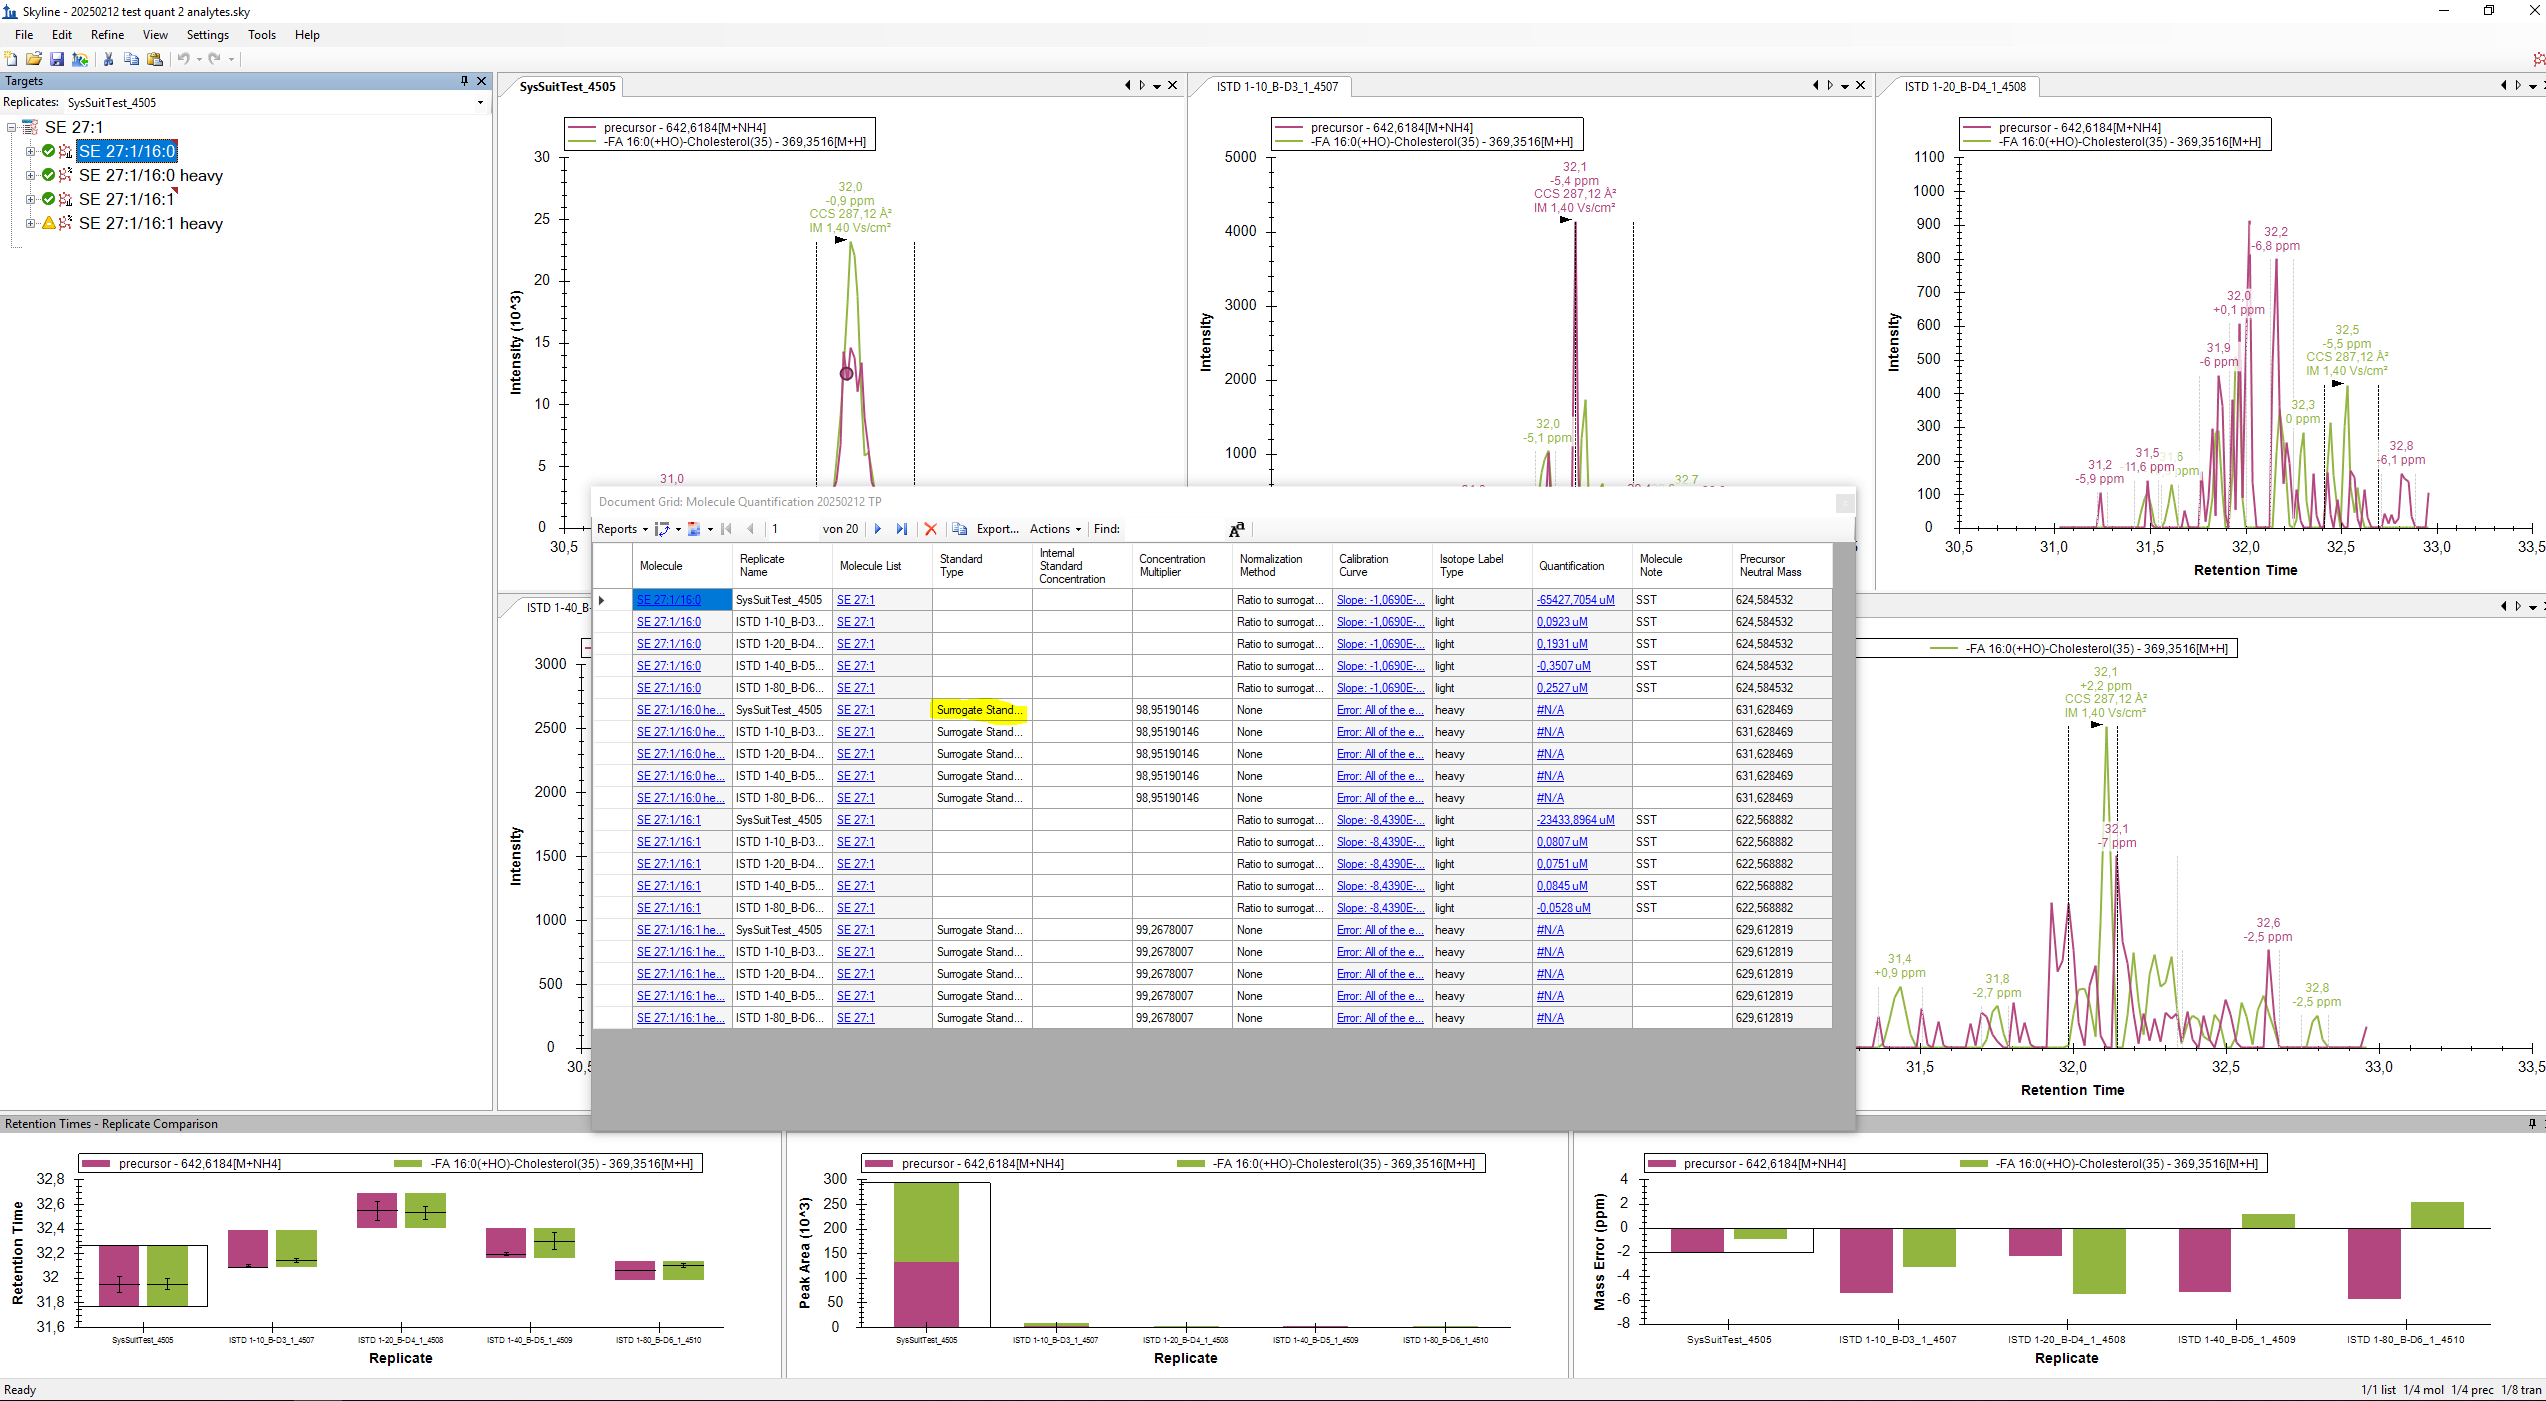Go to next row in Document Grid
This screenshot has height=1401, width=2546.
(x=878, y=529)
